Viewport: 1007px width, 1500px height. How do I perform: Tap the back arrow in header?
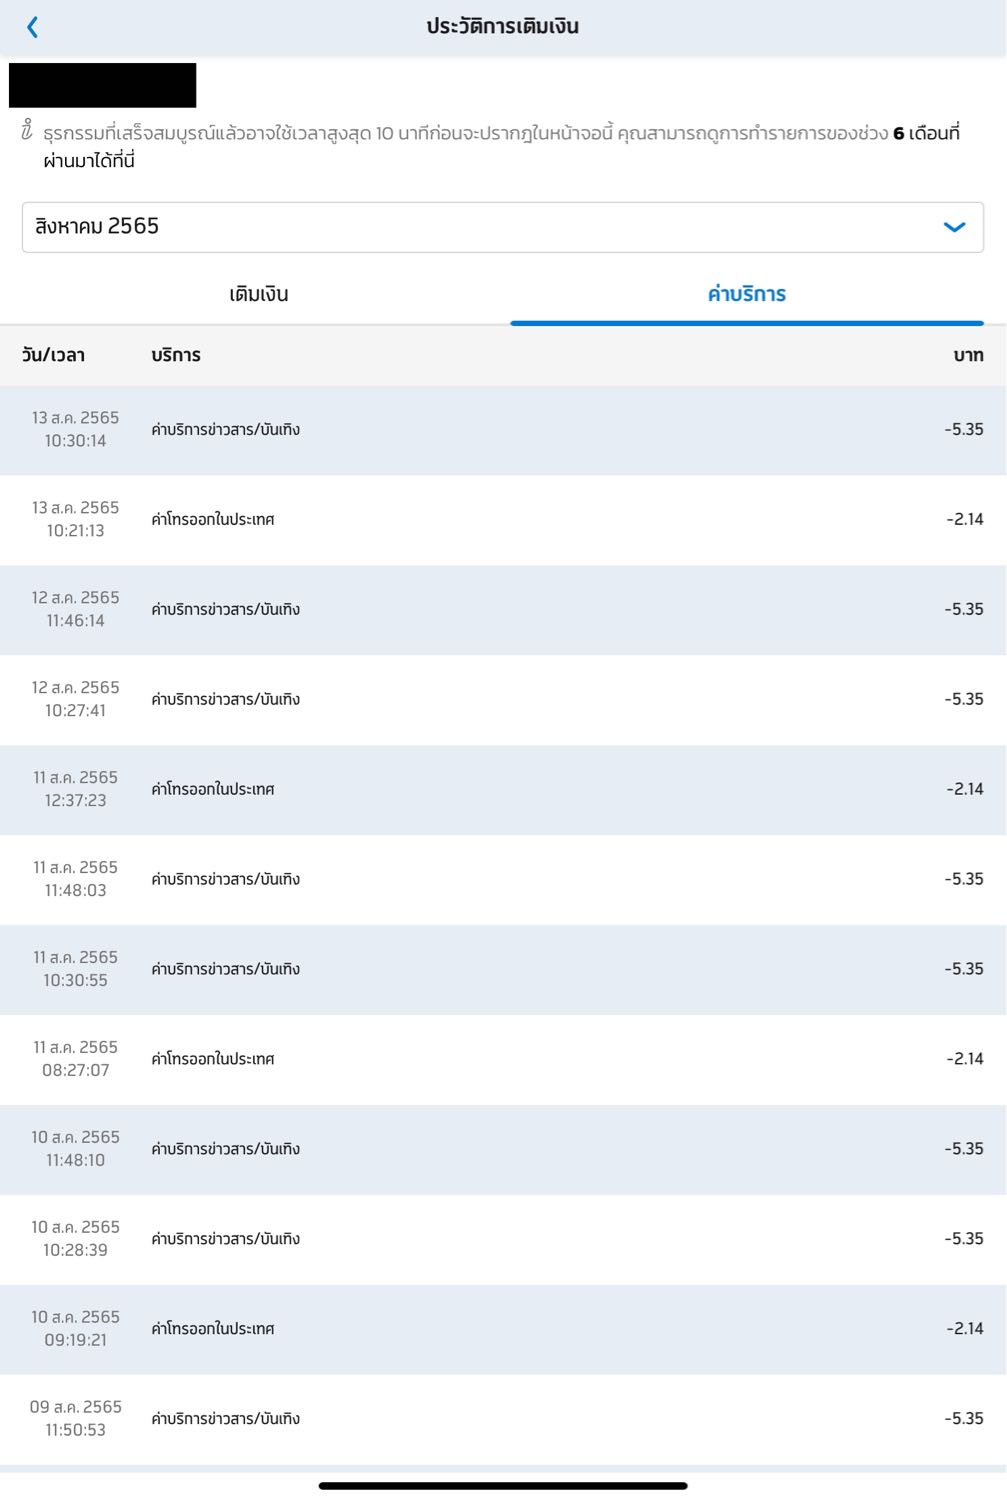(x=33, y=27)
